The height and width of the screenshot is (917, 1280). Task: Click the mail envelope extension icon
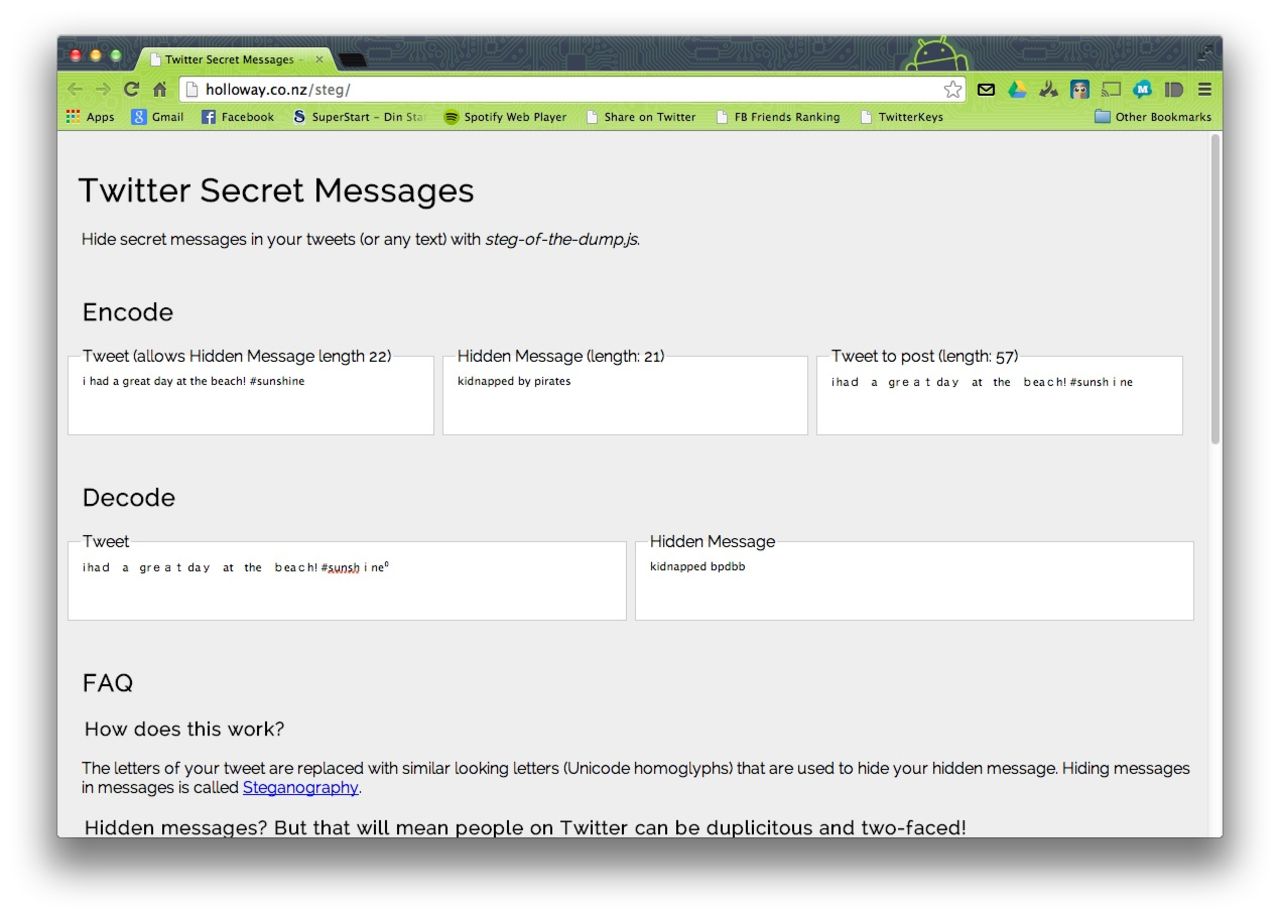(986, 89)
